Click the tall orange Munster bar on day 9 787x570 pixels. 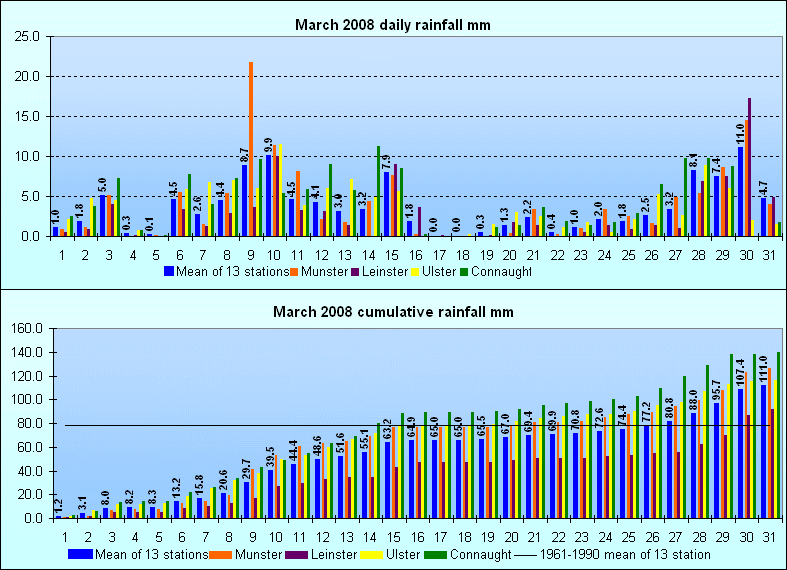(251, 149)
